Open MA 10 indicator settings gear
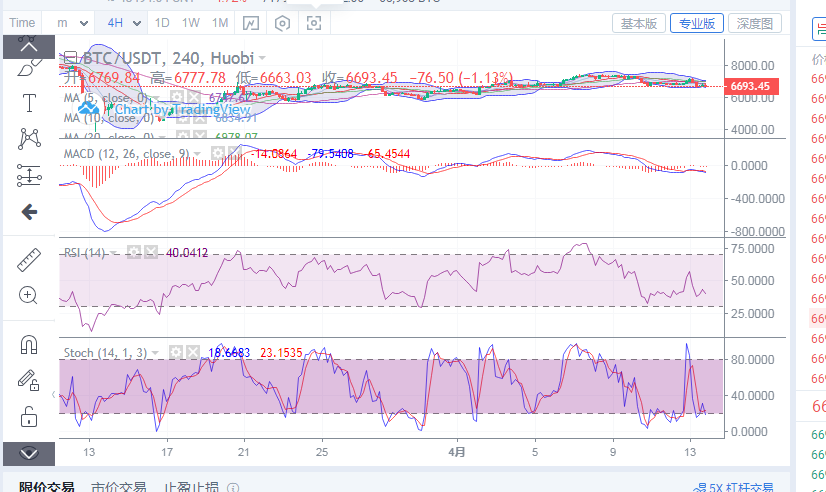The width and height of the screenshot is (826, 492). (183, 118)
